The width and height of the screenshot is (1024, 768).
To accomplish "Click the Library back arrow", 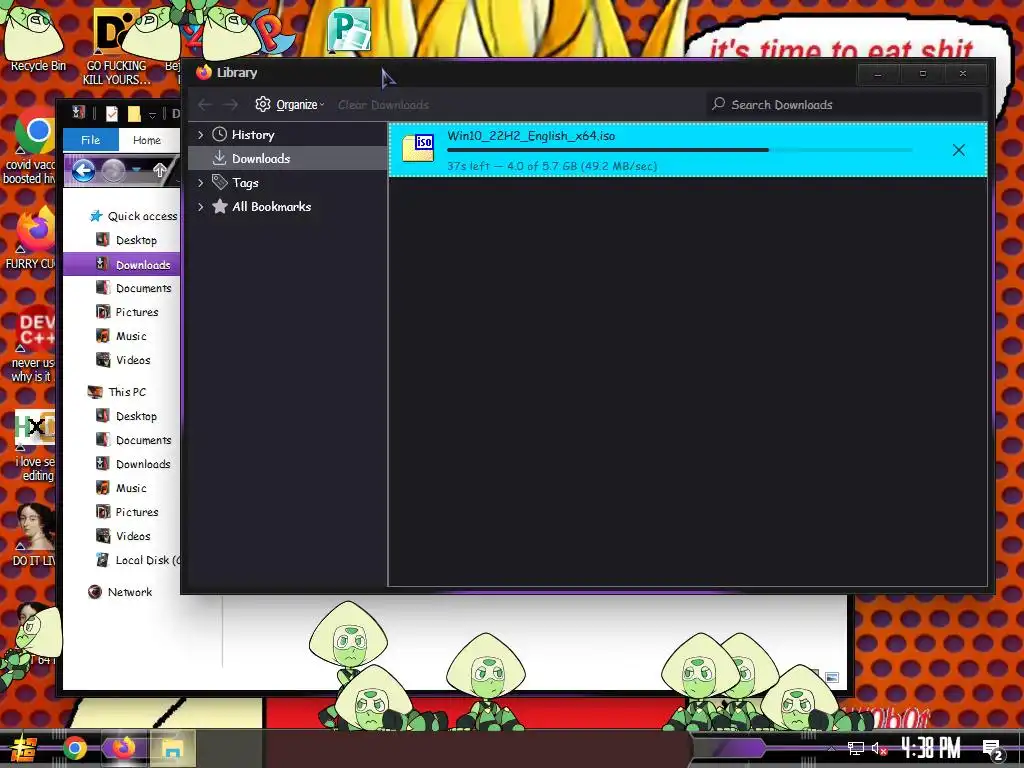I will click(205, 104).
